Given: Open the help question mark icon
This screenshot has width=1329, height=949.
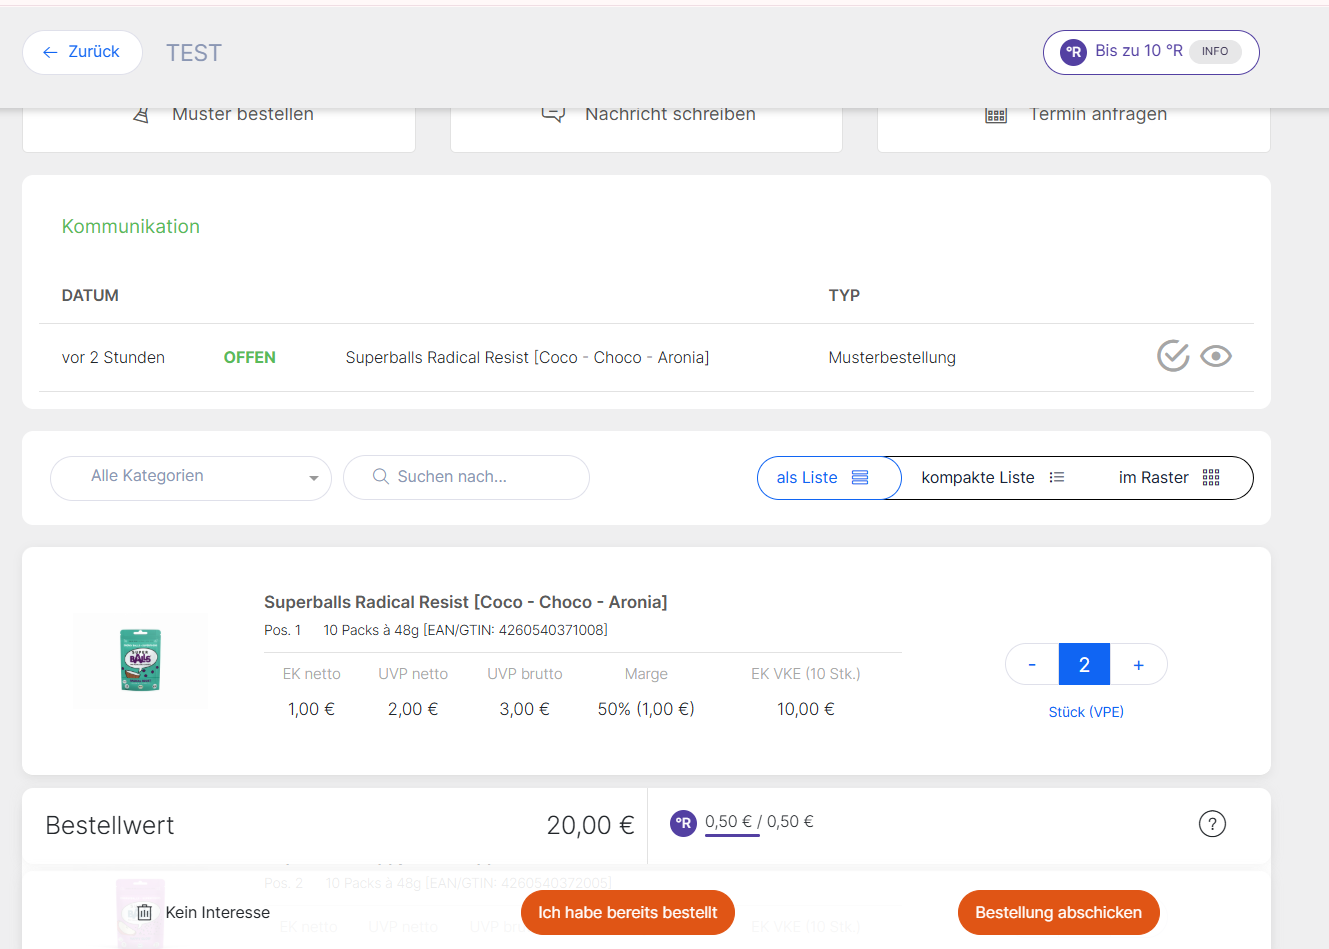Looking at the screenshot, I should (x=1211, y=824).
